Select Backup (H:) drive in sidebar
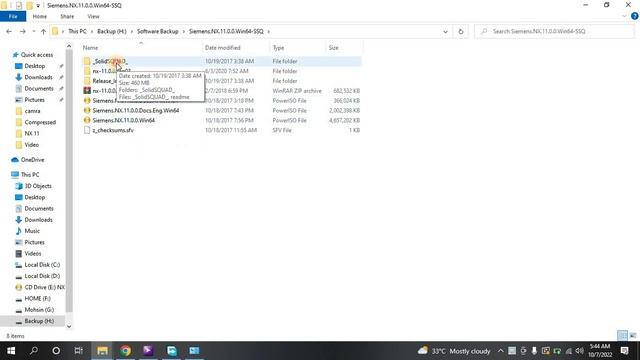This screenshot has width=640, height=360. tap(39, 321)
